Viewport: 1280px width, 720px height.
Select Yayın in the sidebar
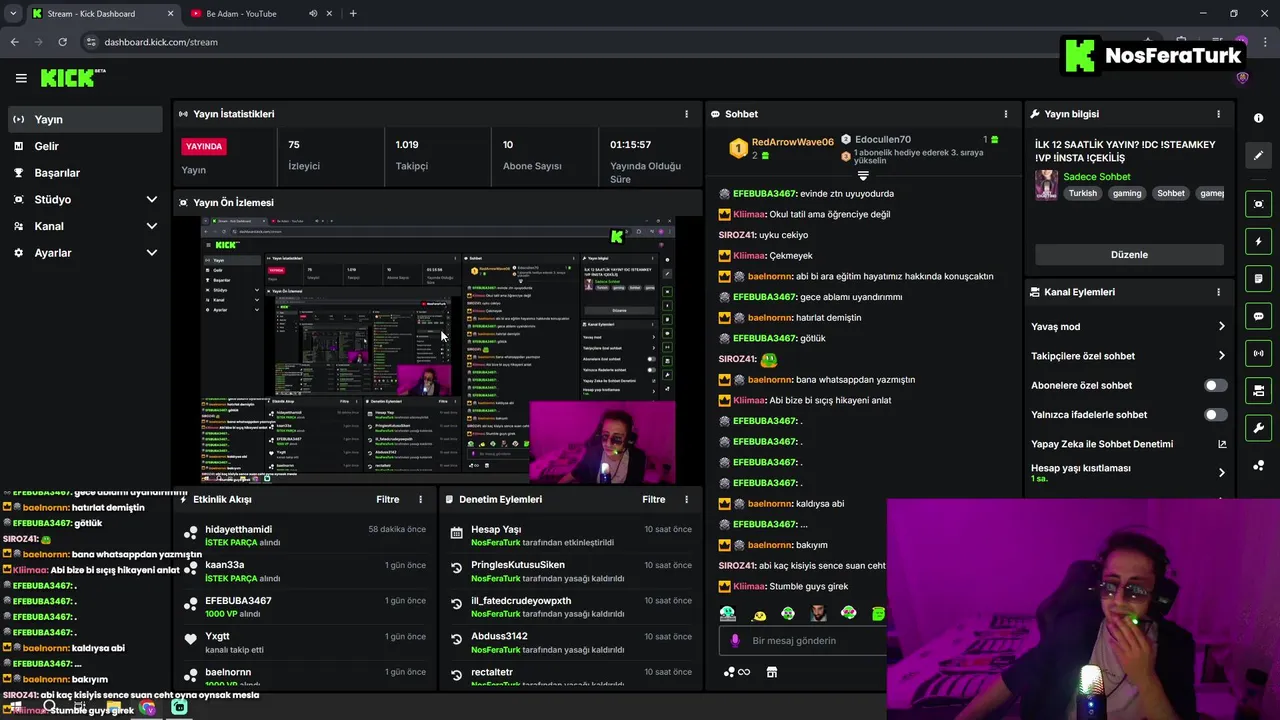[x=85, y=119]
